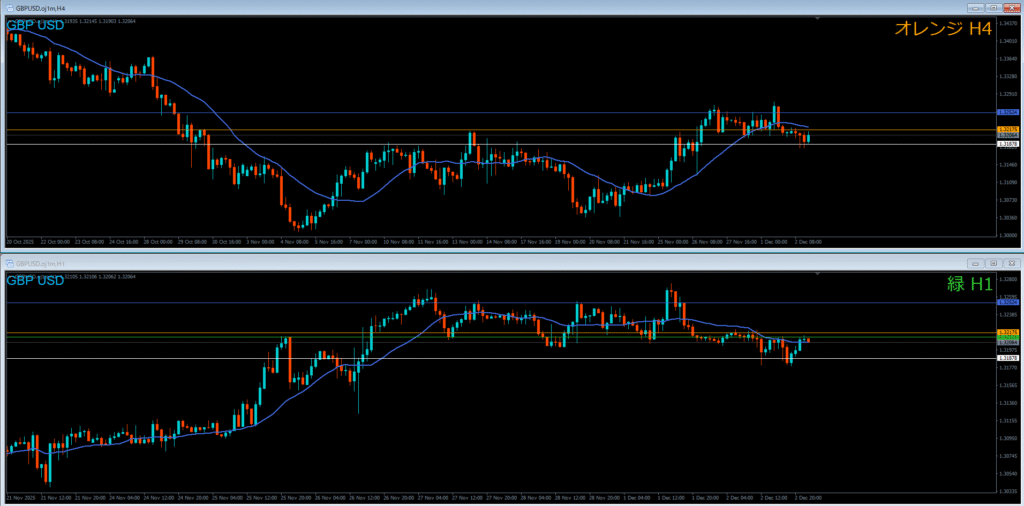The height and width of the screenshot is (506, 1024).
Task: Close the GBPUSD H1 chart window
Action: pyautogui.click(x=1011, y=263)
